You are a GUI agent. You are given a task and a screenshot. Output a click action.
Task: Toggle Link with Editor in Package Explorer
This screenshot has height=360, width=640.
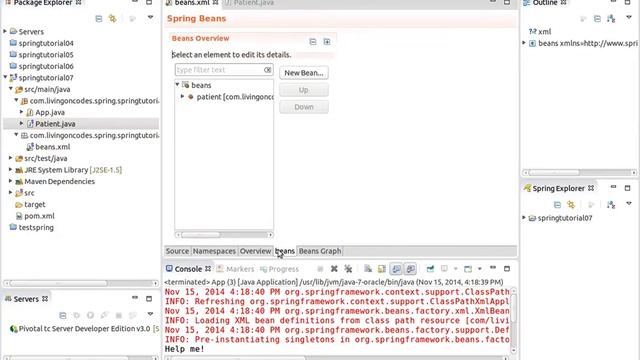click(x=113, y=19)
